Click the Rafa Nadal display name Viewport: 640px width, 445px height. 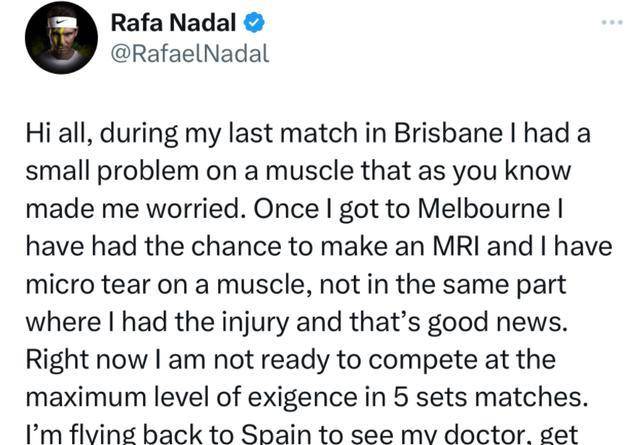pos(173,22)
